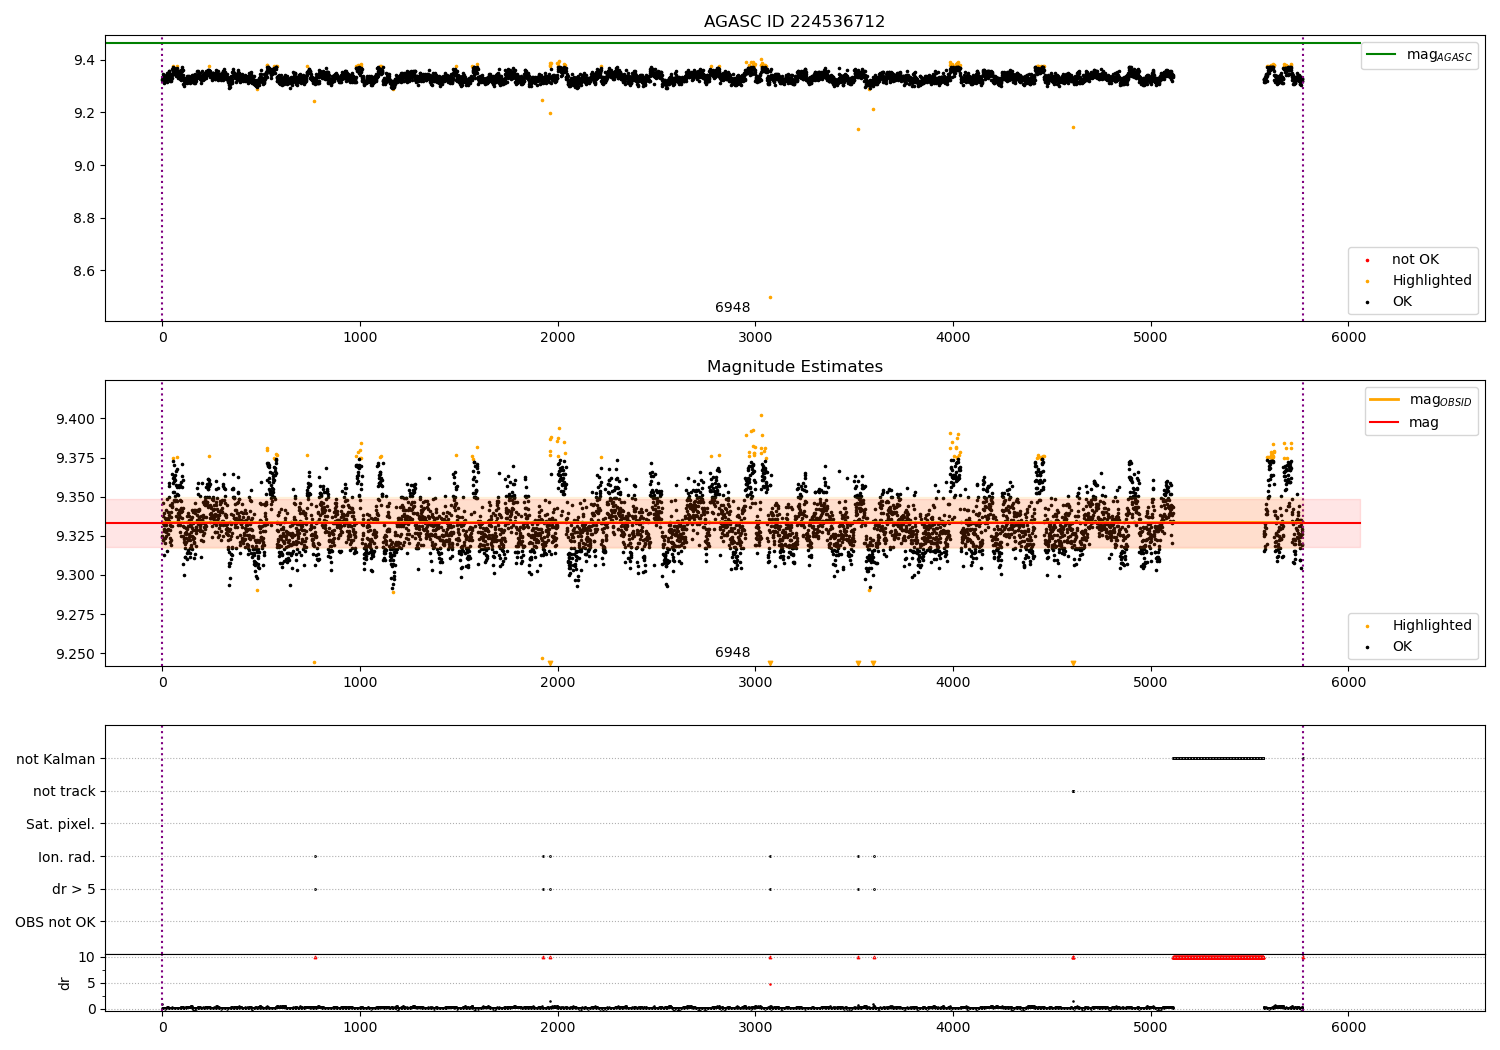Click the 'Ion. rad.' row label
Viewport: 1500px width, 1050px height.
pos(67,857)
